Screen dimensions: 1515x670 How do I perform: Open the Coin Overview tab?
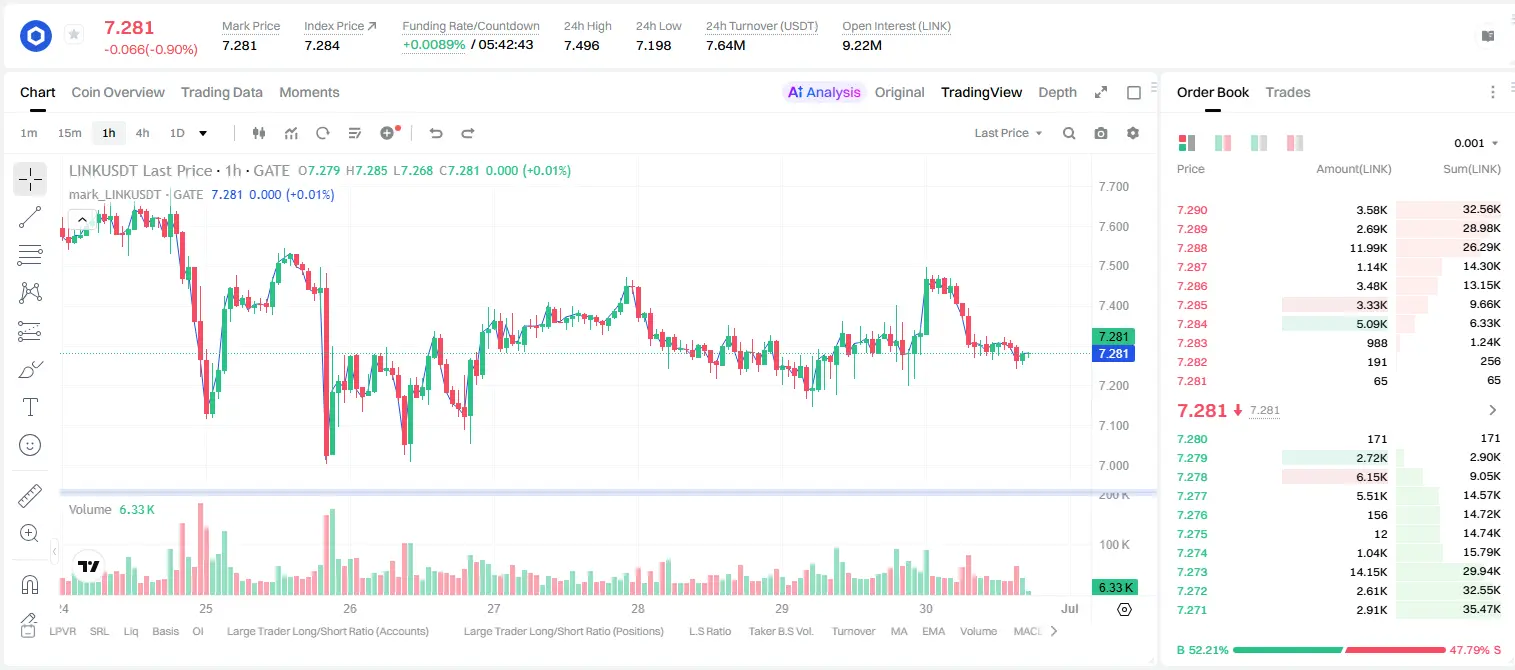point(118,92)
